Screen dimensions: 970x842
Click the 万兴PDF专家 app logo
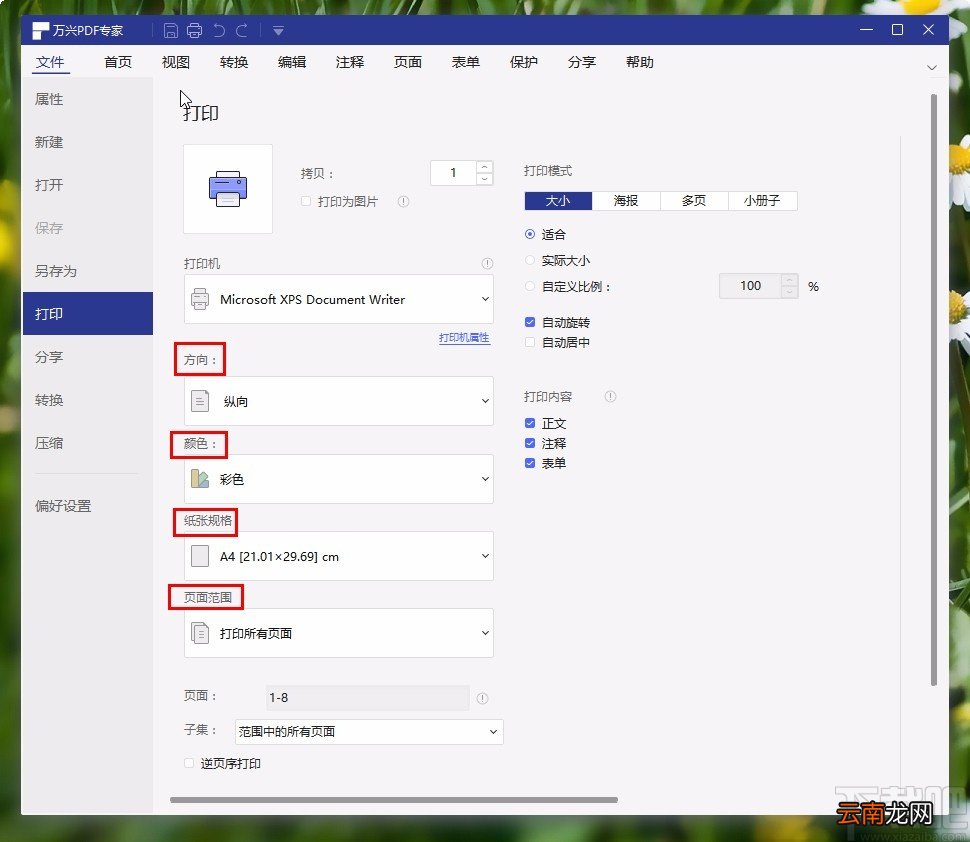40,30
